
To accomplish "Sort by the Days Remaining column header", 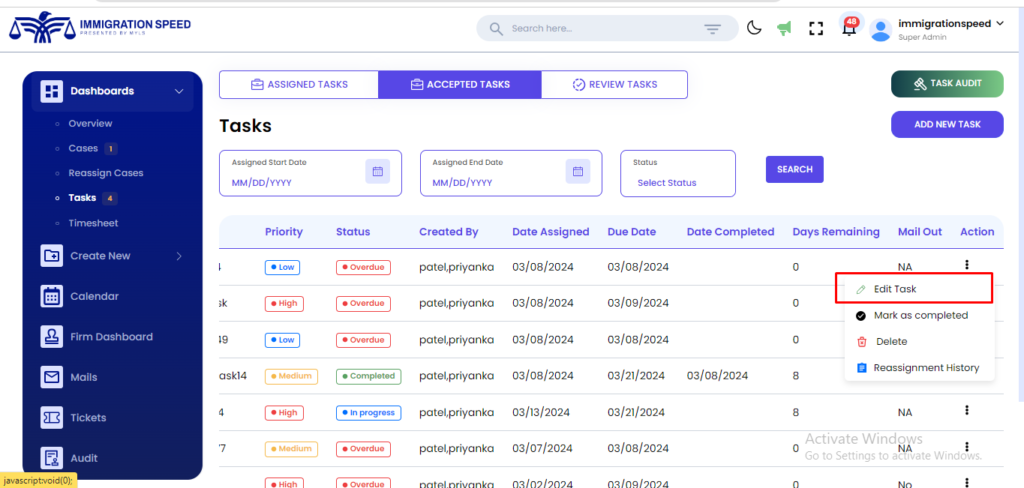I will [836, 232].
